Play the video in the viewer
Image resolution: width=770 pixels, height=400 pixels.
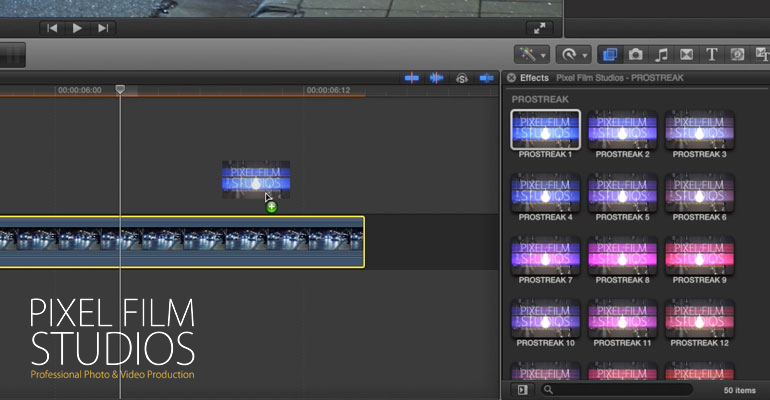[77, 28]
